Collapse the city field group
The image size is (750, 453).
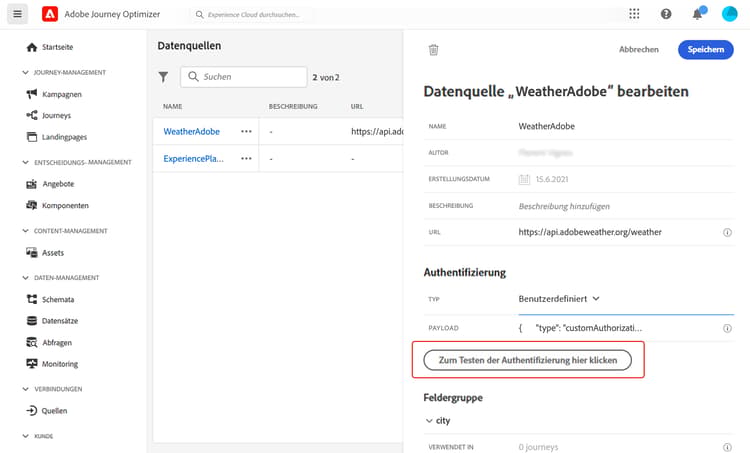pyautogui.click(x=429, y=421)
